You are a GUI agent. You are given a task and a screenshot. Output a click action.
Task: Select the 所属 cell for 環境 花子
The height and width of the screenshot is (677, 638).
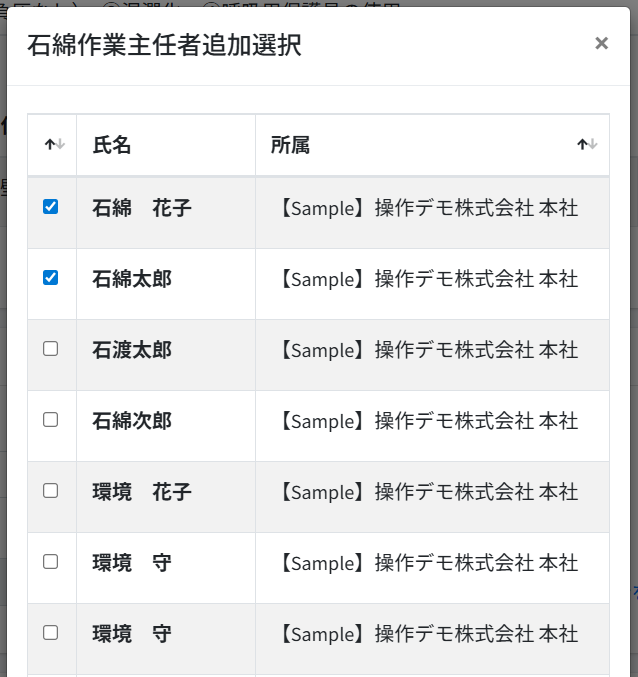tap(427, 493)
